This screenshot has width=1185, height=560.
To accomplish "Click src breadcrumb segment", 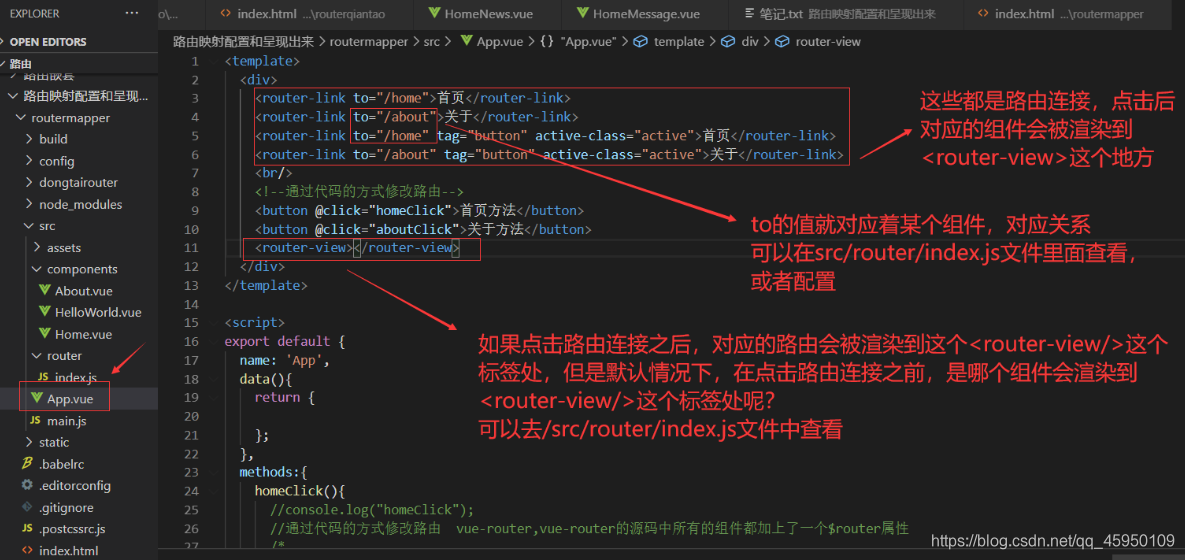I will click(432, 42).
